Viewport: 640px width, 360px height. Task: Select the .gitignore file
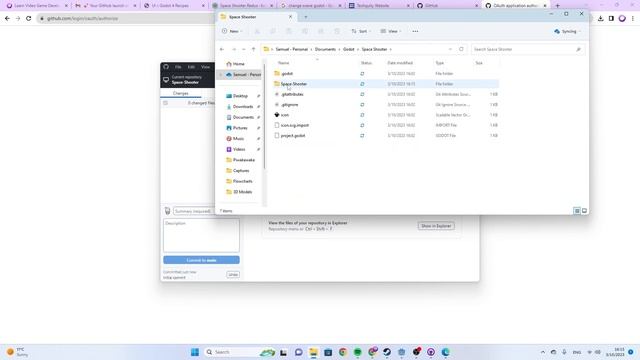pos(386,104)
